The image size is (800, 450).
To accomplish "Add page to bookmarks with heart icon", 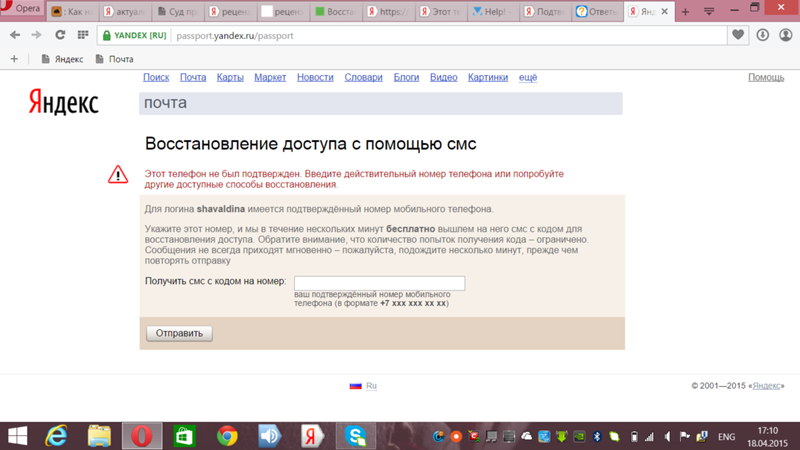I will click(x=738, y=35).
